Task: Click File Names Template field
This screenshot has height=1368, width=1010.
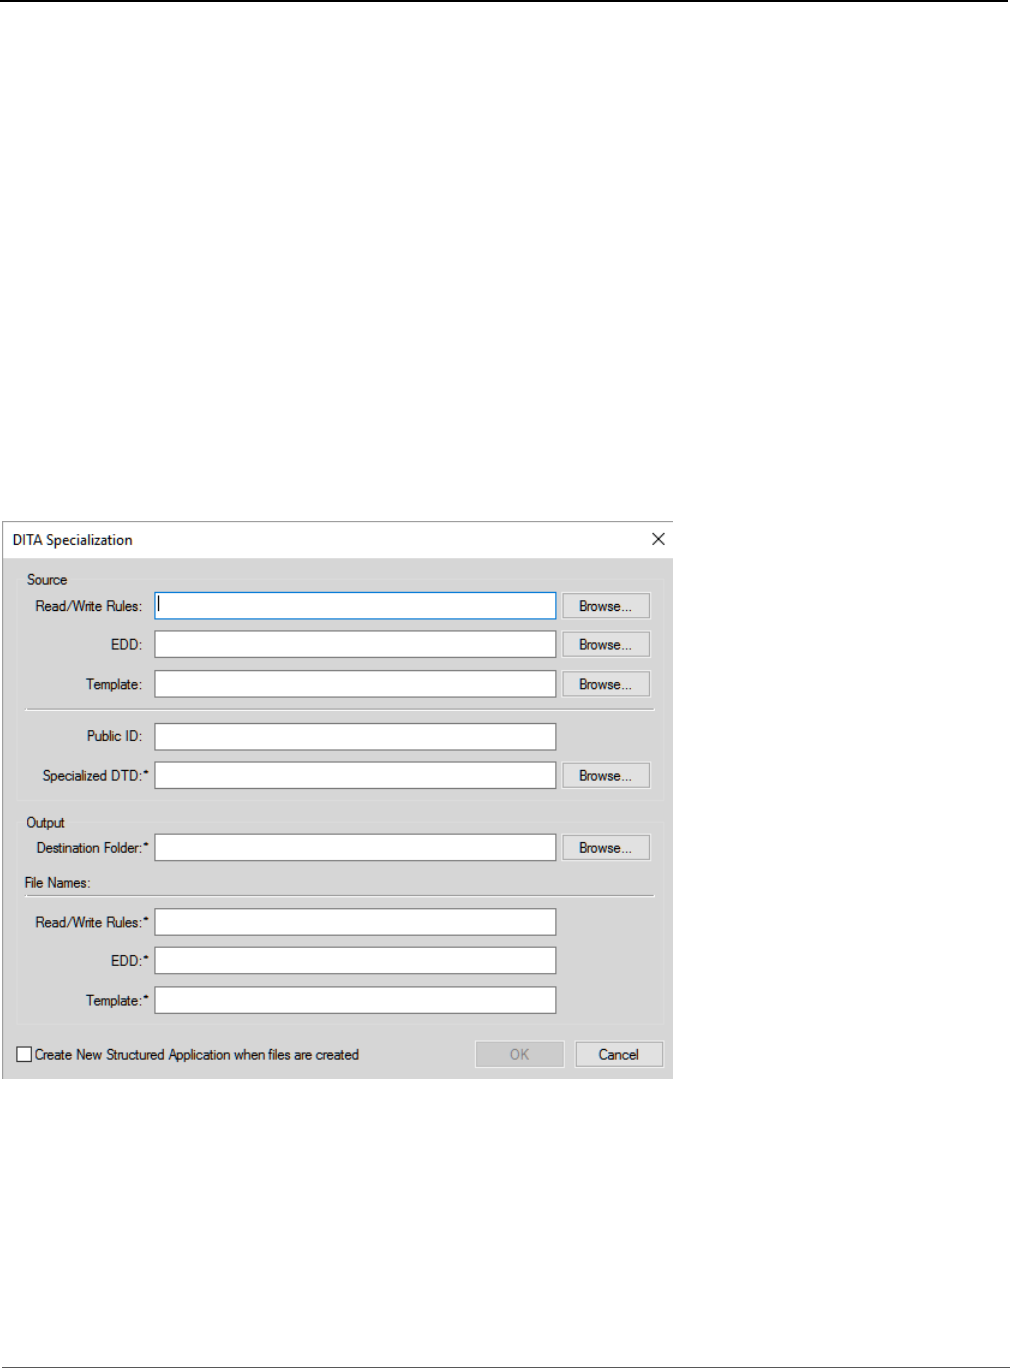Action: tap(355, 1000)
